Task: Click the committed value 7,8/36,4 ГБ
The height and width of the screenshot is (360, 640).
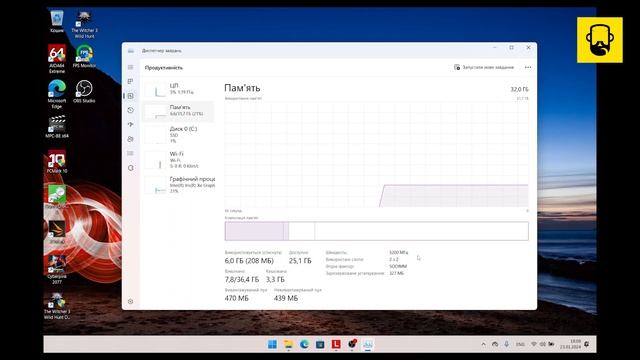Action: [x=242, y=280]
